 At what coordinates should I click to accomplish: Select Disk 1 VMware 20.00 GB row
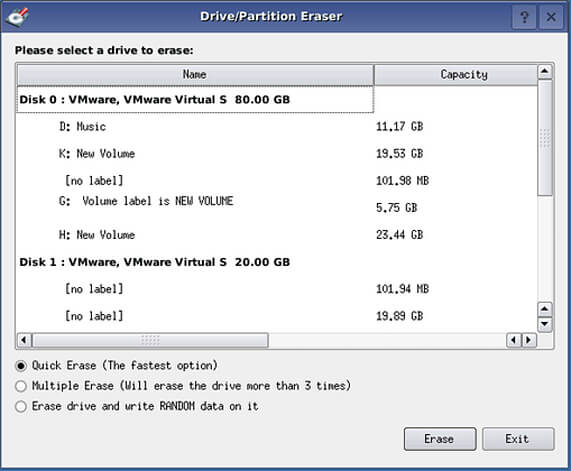pyautogui.click(x=154, y=262)
